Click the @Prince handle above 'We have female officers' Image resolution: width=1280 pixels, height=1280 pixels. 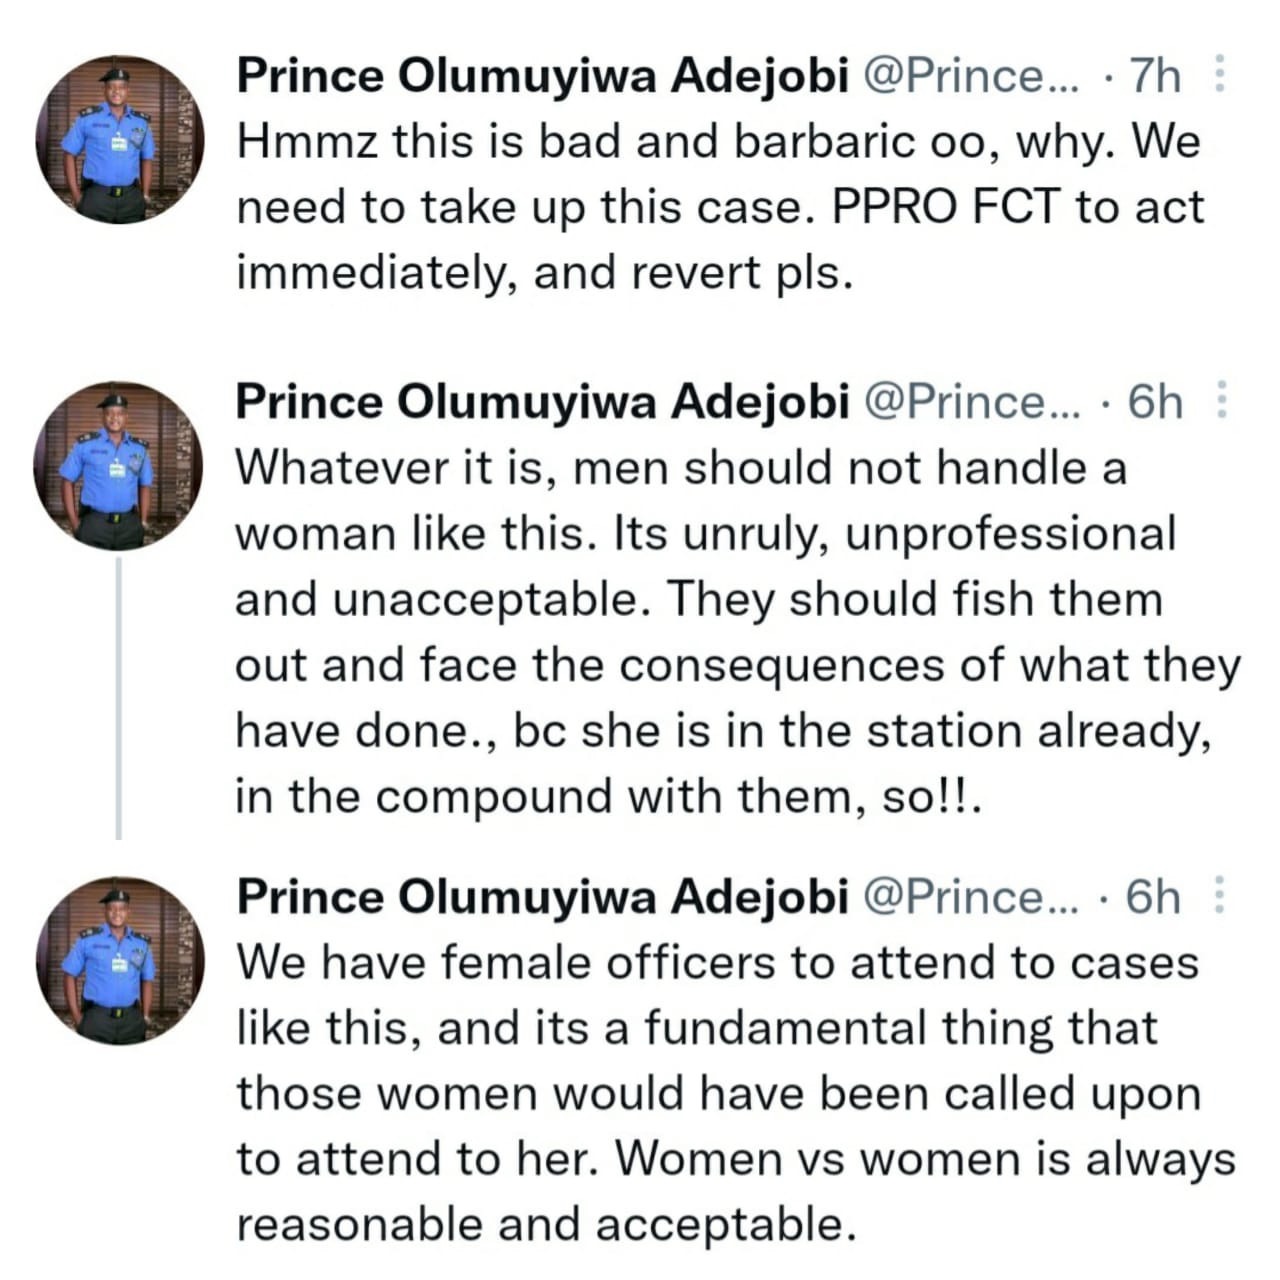point(970,897)
